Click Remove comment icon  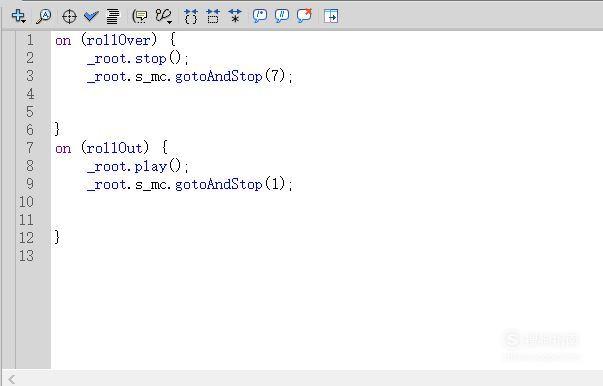(304, 16)
